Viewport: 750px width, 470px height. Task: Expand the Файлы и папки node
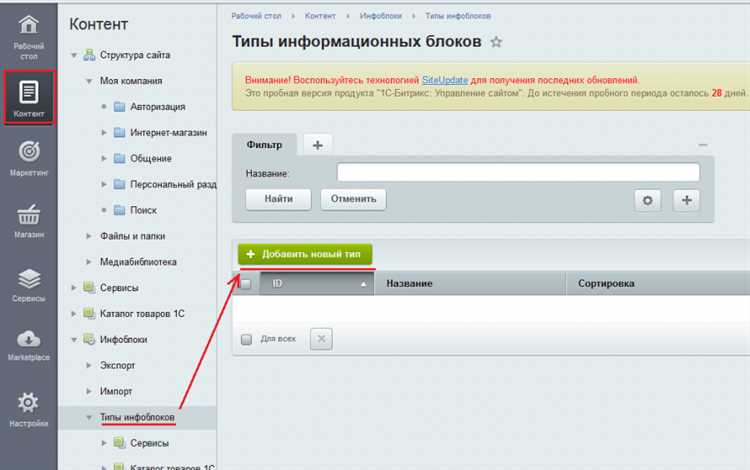89,236
